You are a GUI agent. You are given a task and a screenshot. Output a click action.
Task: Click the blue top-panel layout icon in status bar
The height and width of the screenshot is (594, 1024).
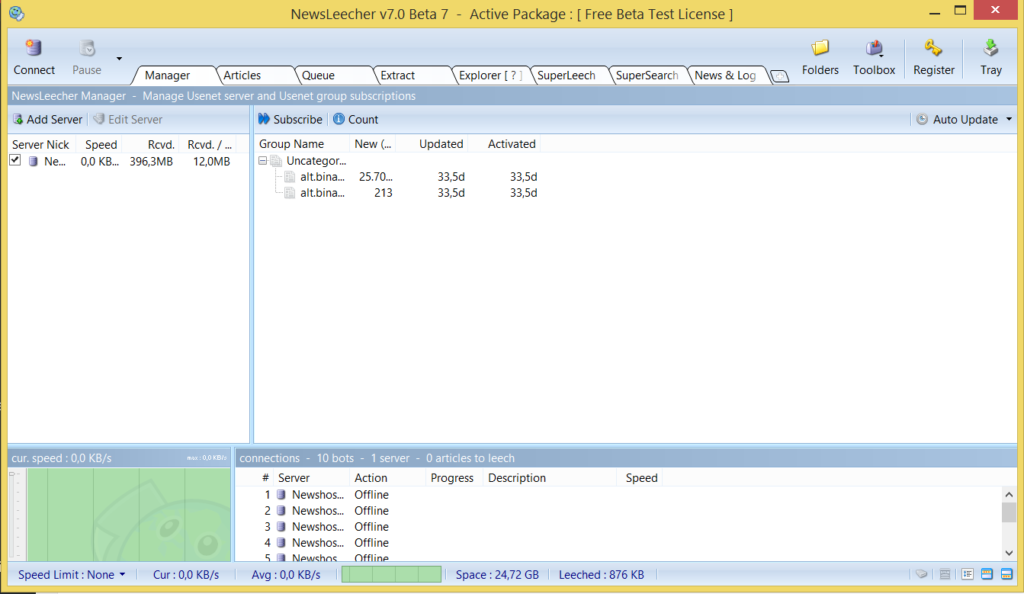[x=987, y=574]
